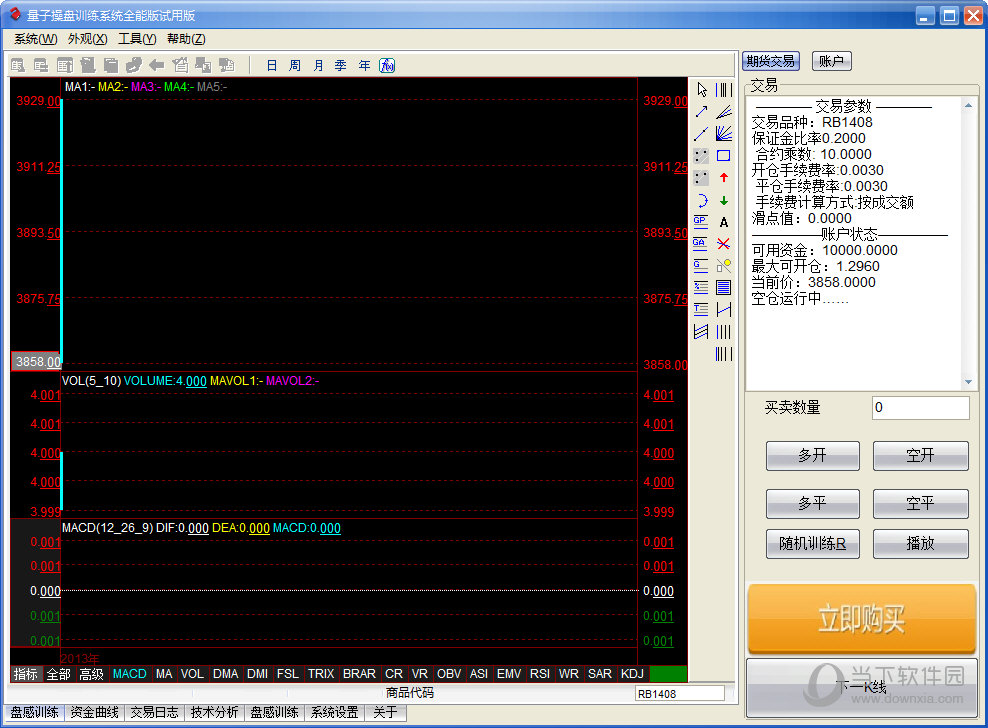Click the green down arrow marker tool
The width and height of the screenshot is (988, 728).
click(724, 200)
